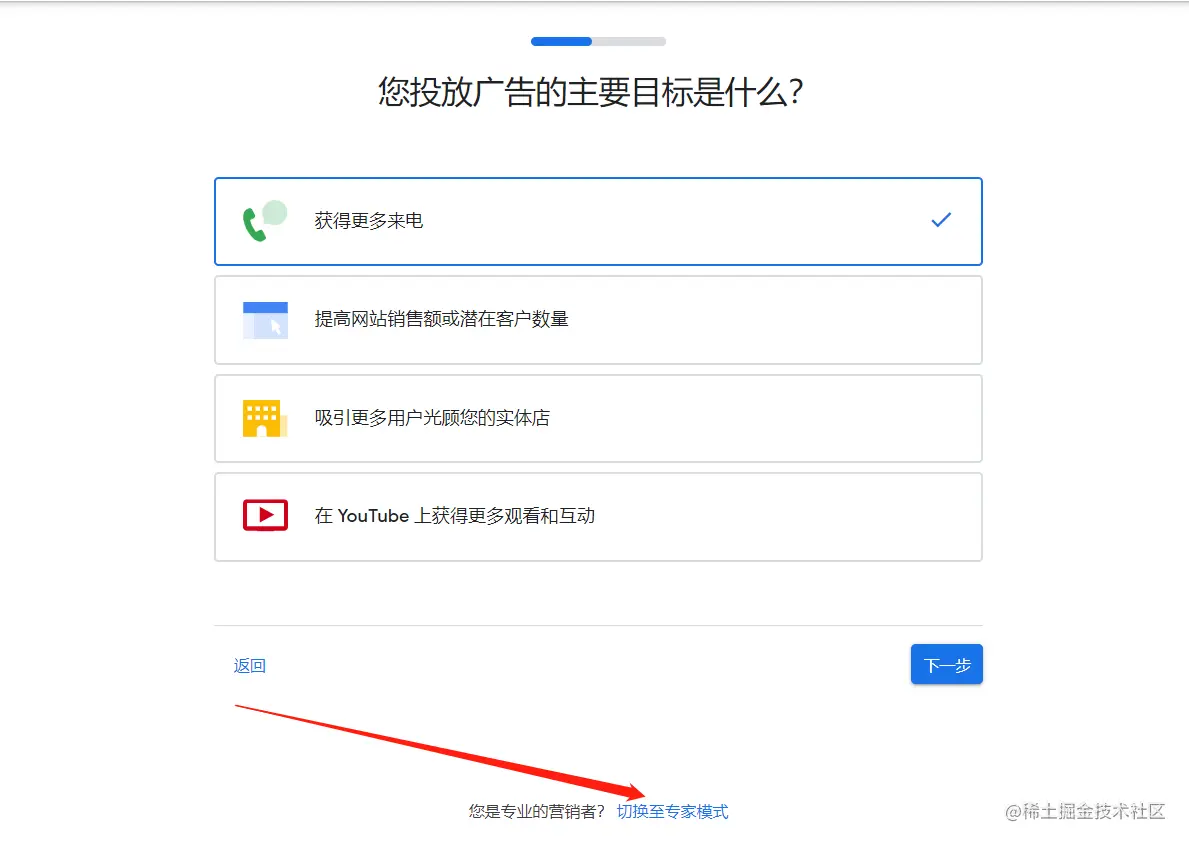1189x845 pixels.
Task: Open the 切换至专家模式 link
Action: [x=673, y=812]
